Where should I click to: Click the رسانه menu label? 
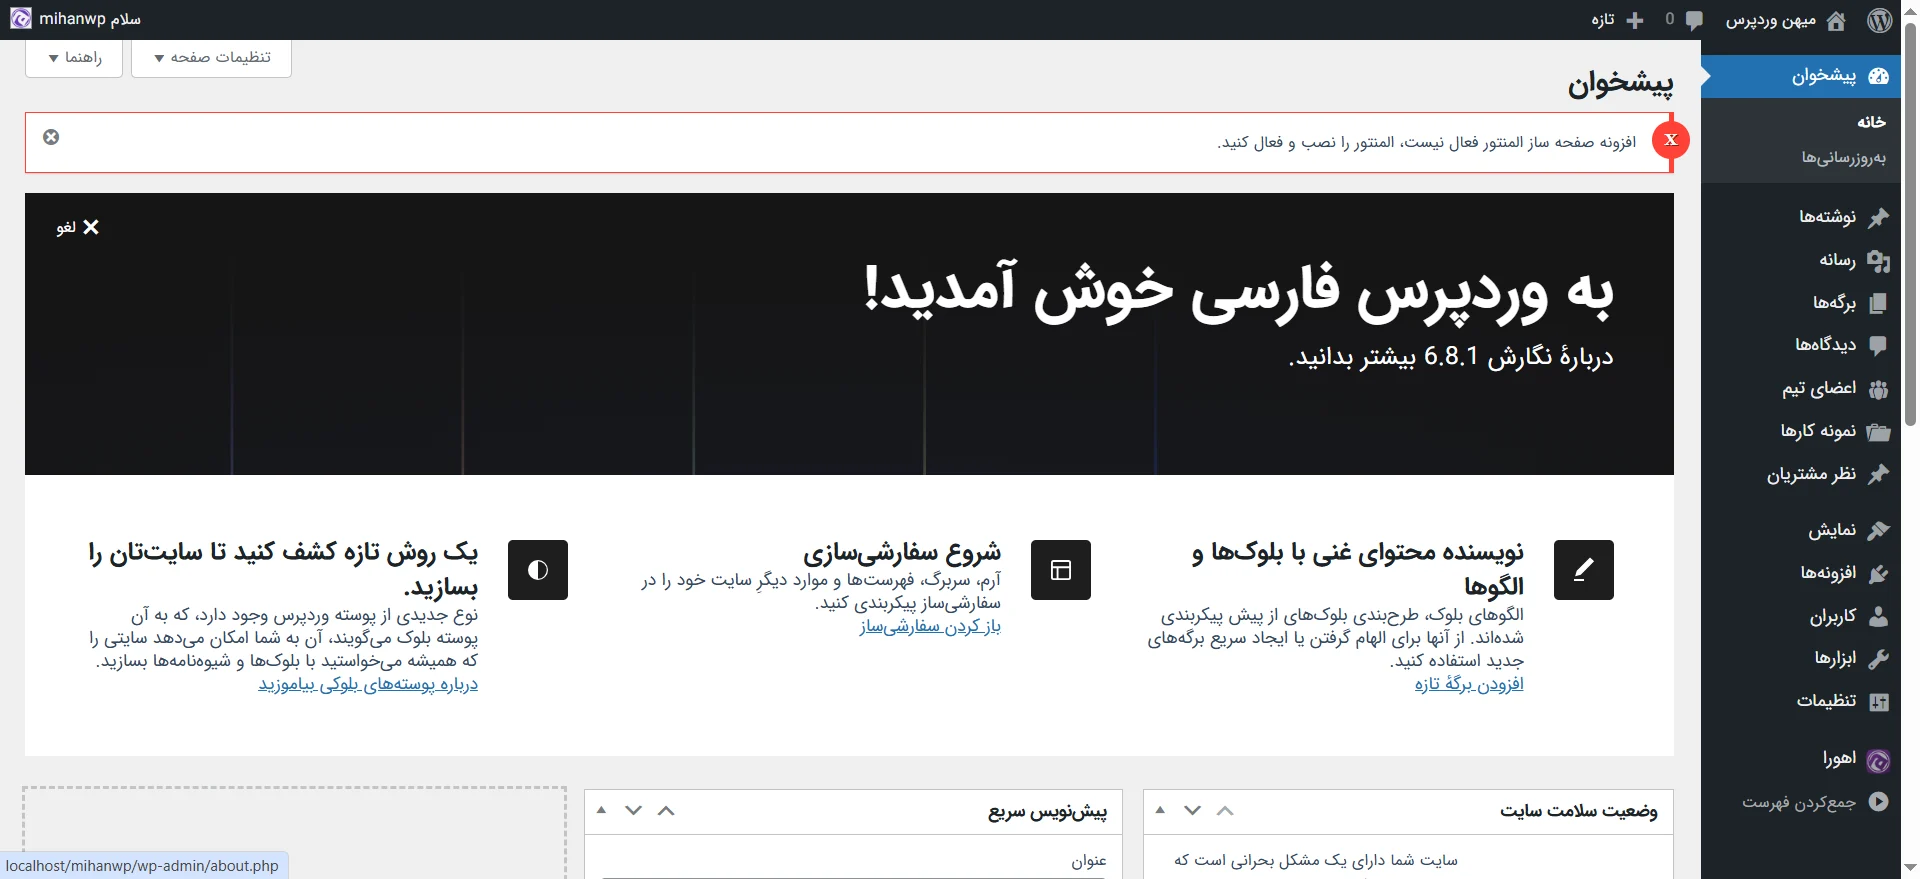pos(1838,260)
